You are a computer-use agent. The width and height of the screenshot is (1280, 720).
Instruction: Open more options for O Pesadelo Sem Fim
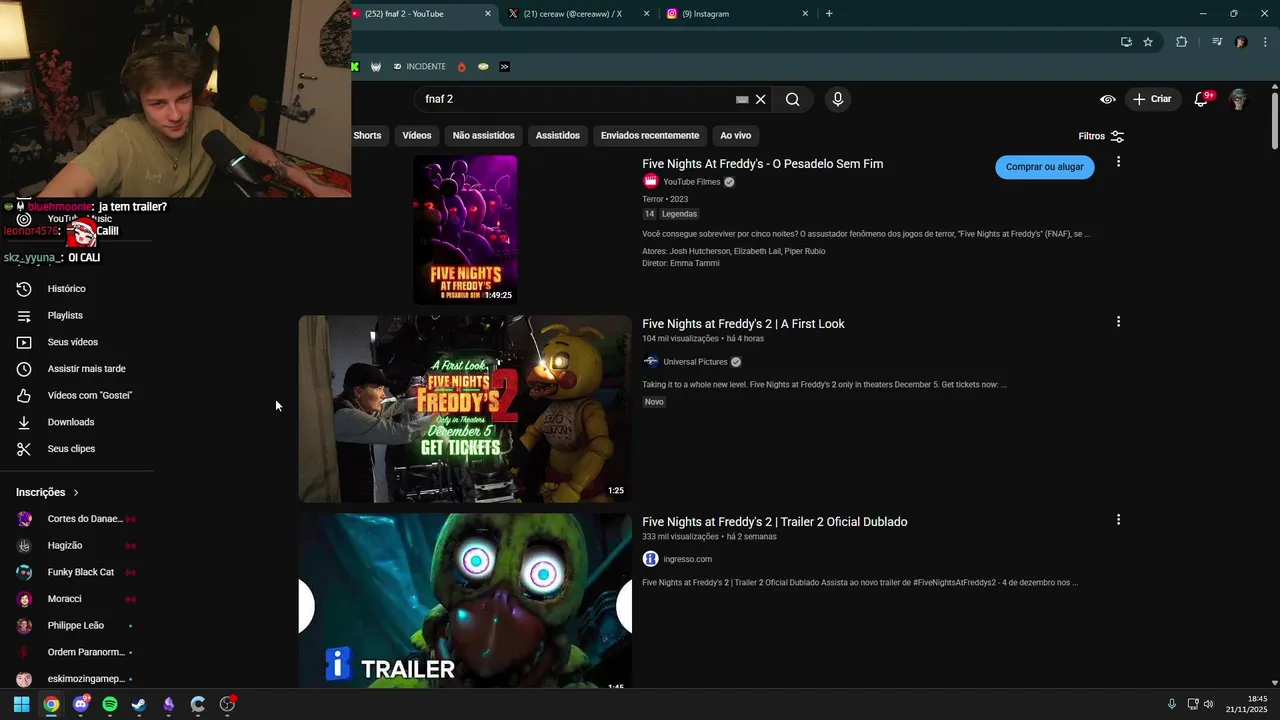[1118, 162]
